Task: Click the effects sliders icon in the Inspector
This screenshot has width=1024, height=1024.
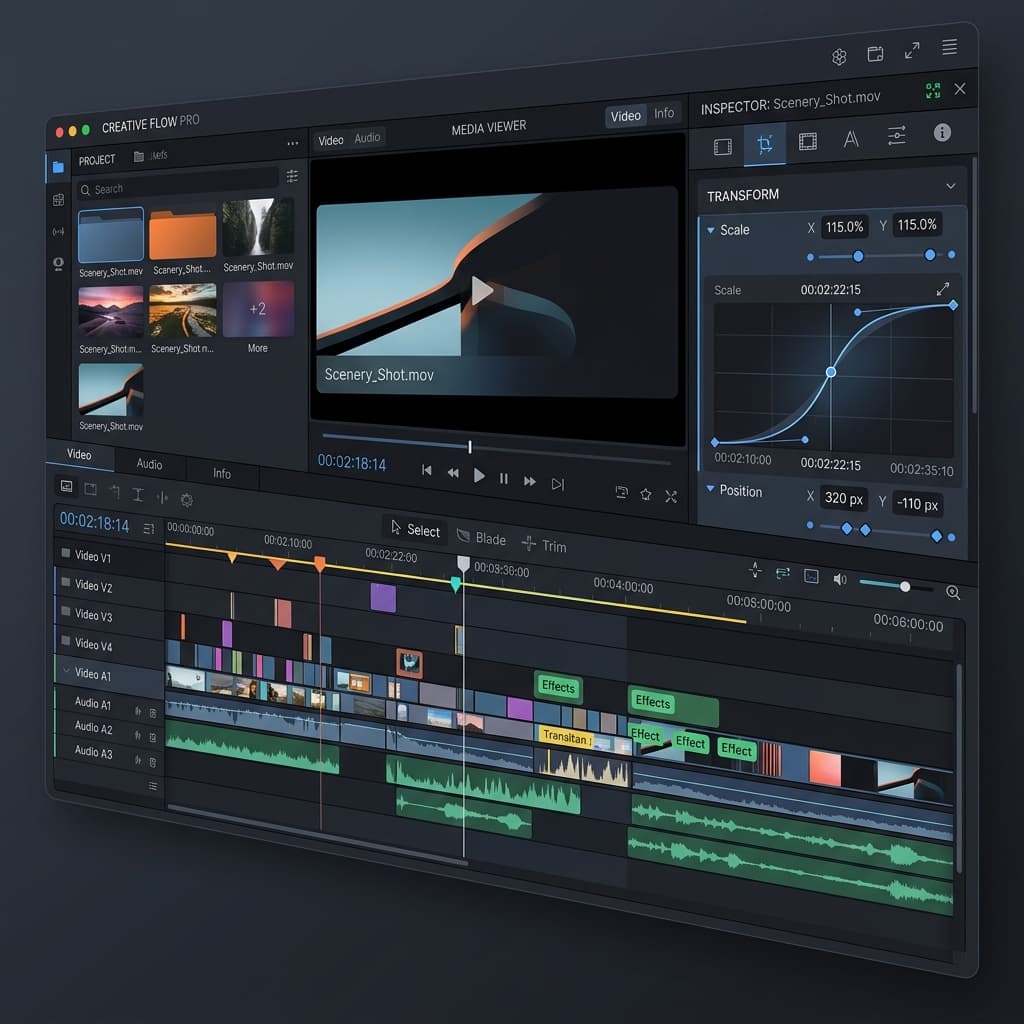Action: pos(897,136)
